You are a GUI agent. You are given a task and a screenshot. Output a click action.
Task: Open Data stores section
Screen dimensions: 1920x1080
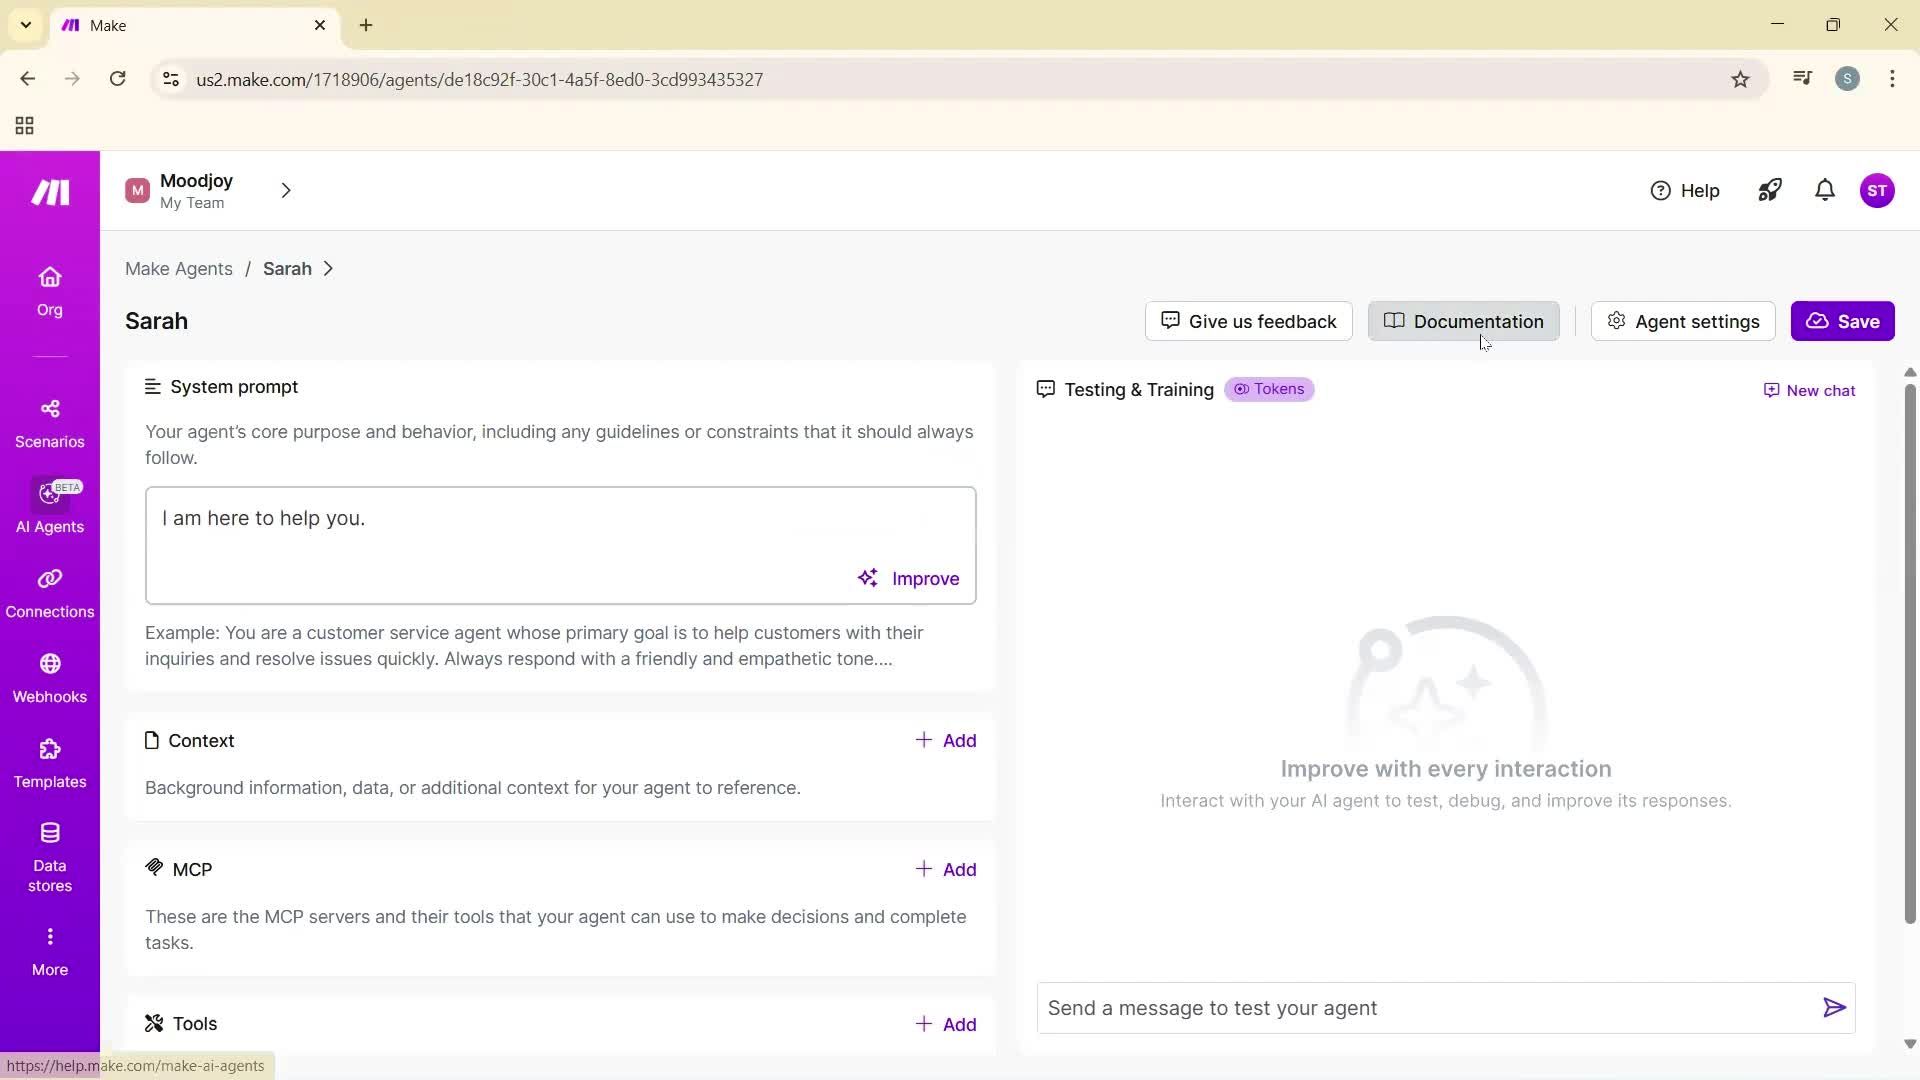tap(49, 856)
